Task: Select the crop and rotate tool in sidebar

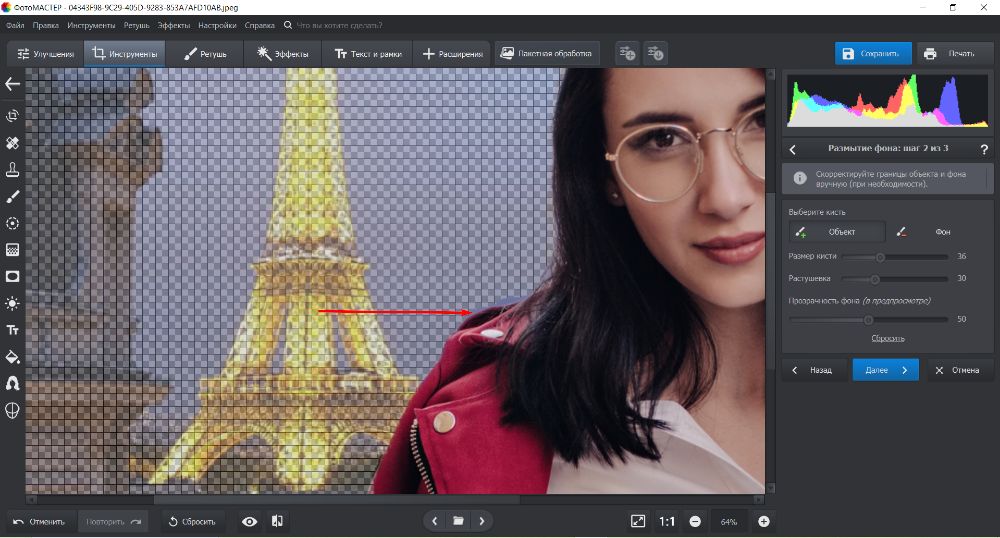Action: pyautogui.click(x=13, y=116)
